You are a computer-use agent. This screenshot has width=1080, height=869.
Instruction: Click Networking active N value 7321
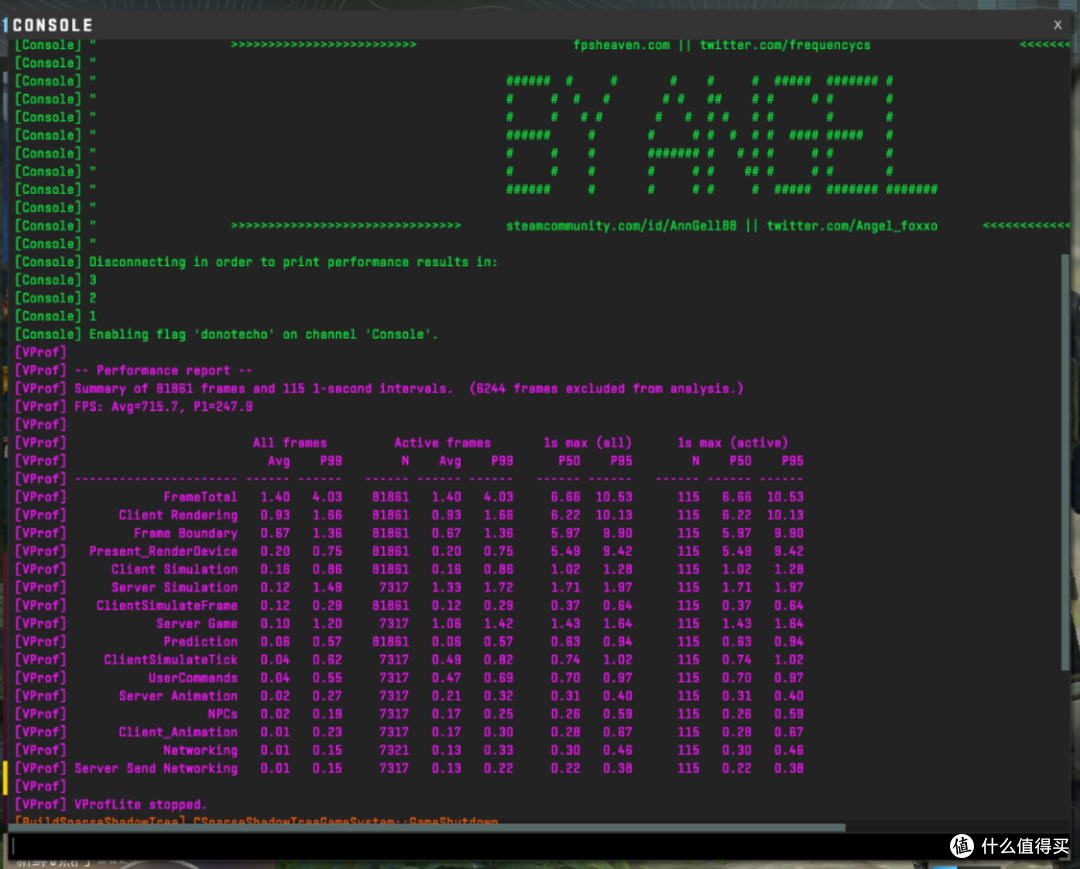pyautogui.click(x=394, y=751)
